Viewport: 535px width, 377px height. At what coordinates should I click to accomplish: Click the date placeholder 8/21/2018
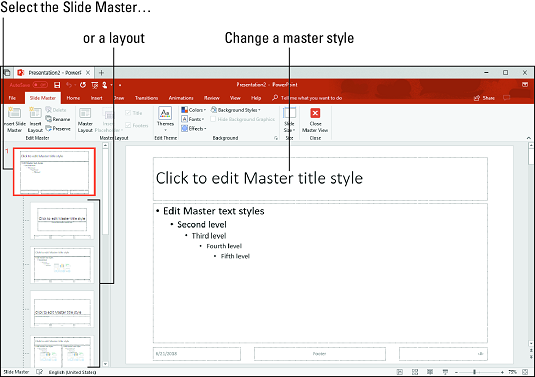point(197,354)
